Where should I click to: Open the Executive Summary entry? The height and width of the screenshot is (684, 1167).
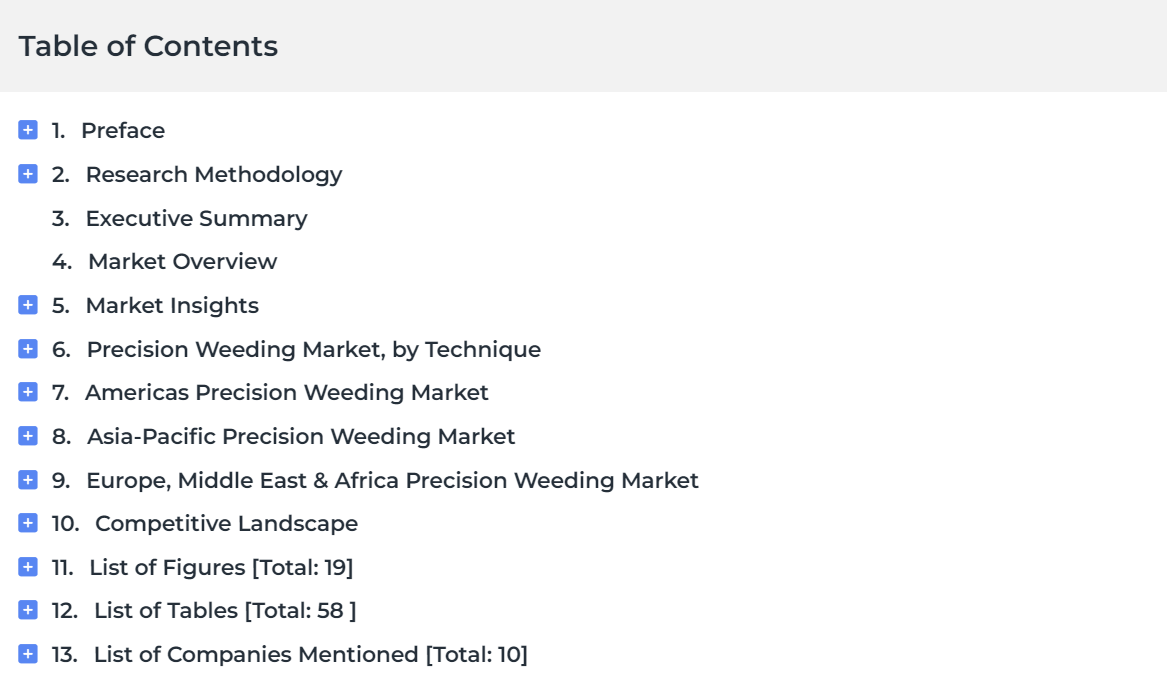(x=196, y=219)
